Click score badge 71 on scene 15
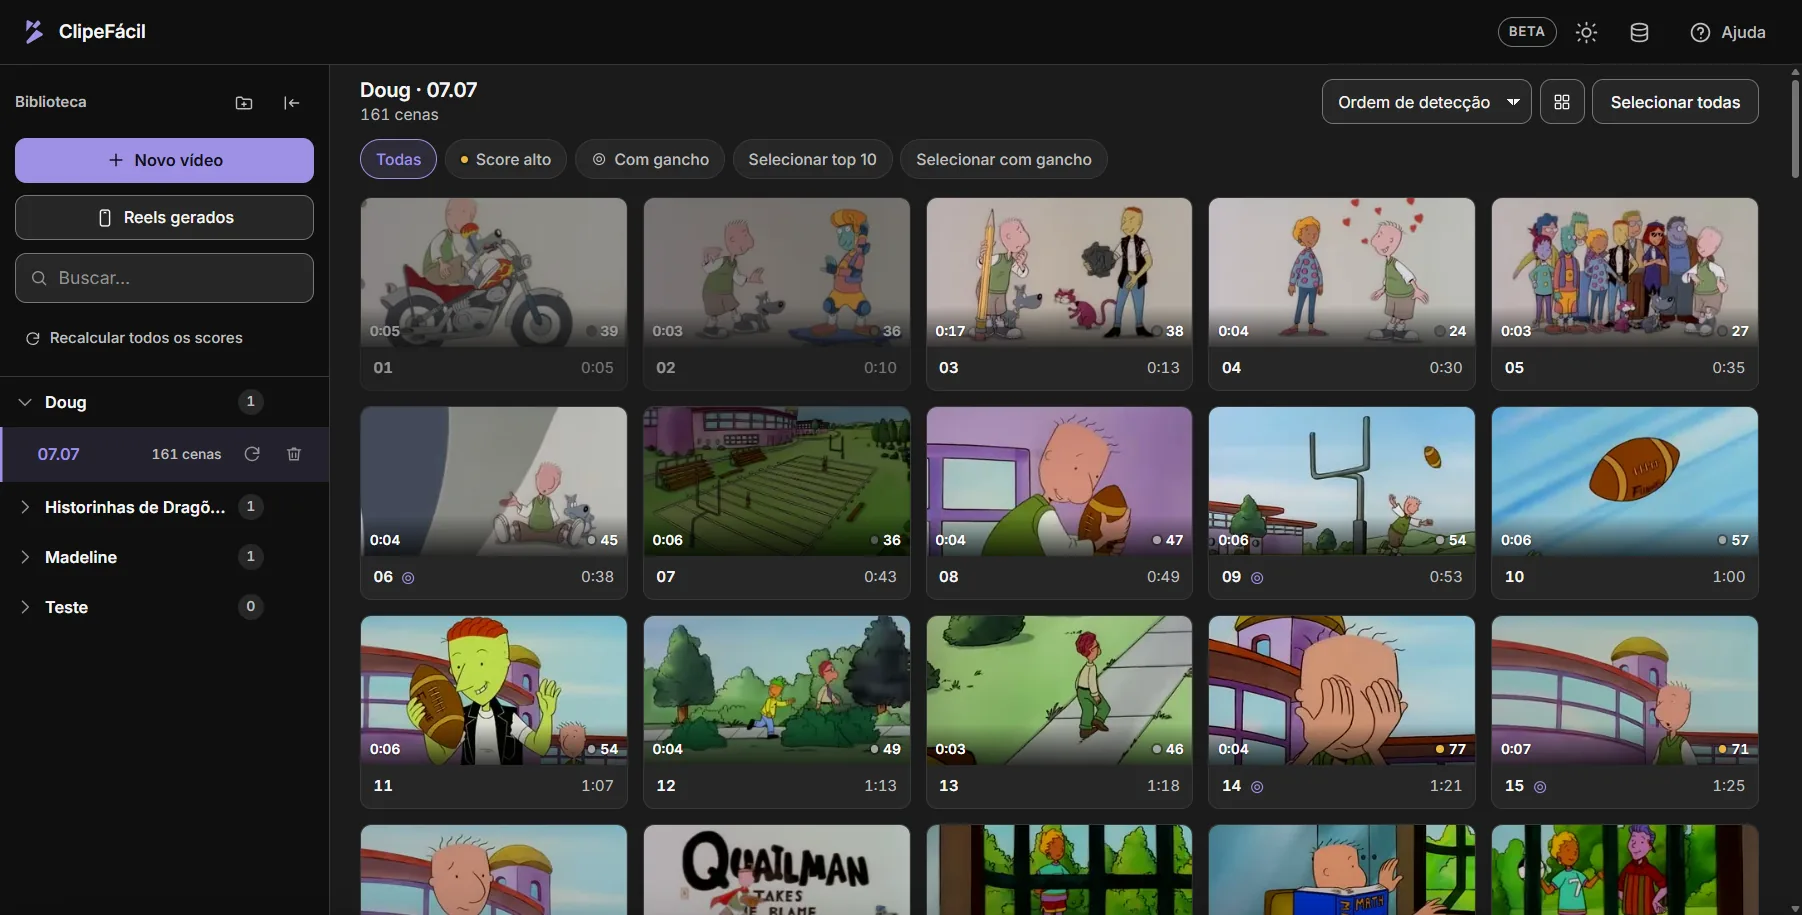Image resolution: width=1802 pixels, height=915 pixels. (1734, 749)
